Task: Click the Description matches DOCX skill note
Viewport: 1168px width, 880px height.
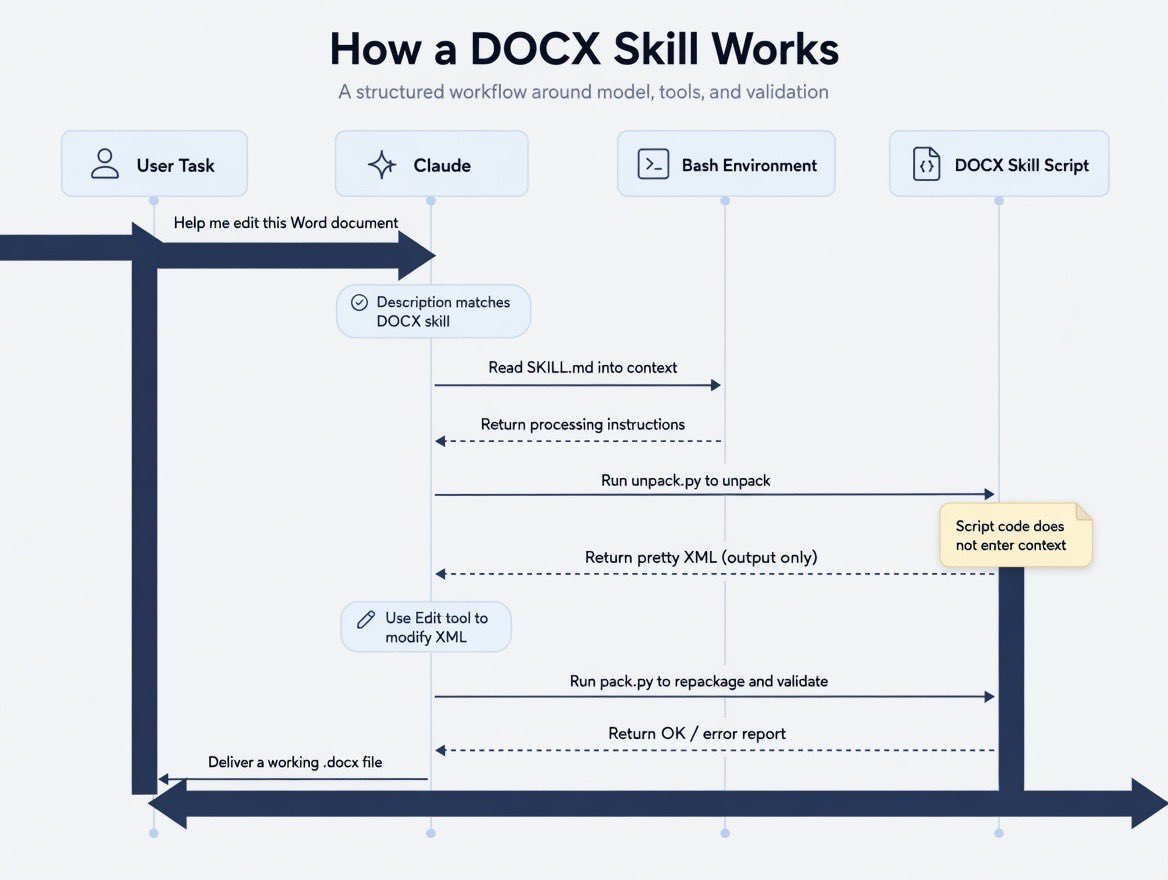Action: click(434, 311)
